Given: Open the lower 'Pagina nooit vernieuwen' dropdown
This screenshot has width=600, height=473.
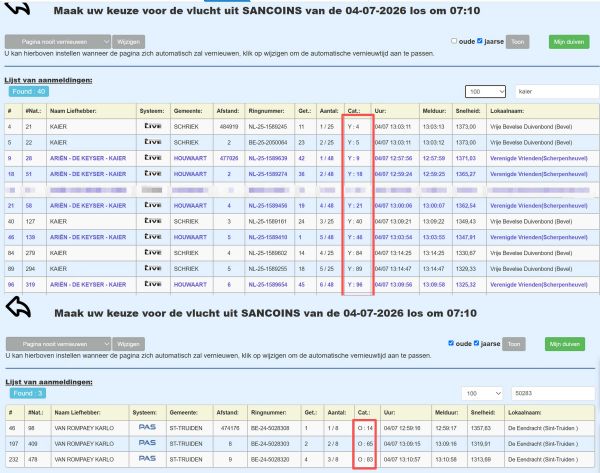Looking at the screenshot, I should [x=59, y=344].
